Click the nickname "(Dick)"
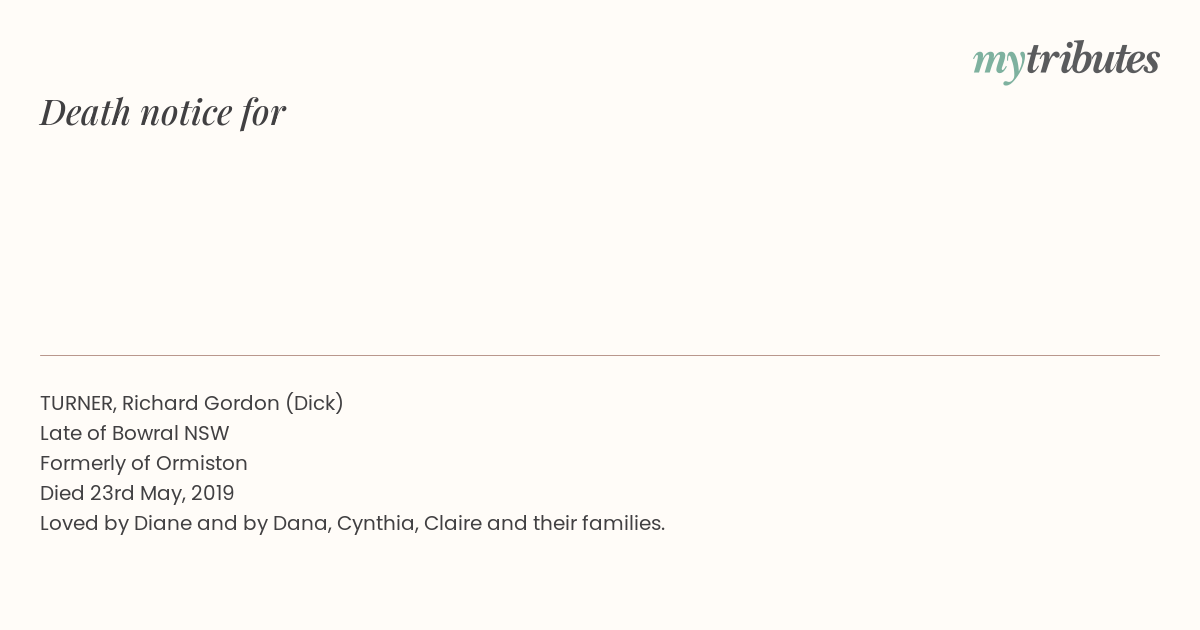The height and width of the screenshot is (630, 1200). 314,403
